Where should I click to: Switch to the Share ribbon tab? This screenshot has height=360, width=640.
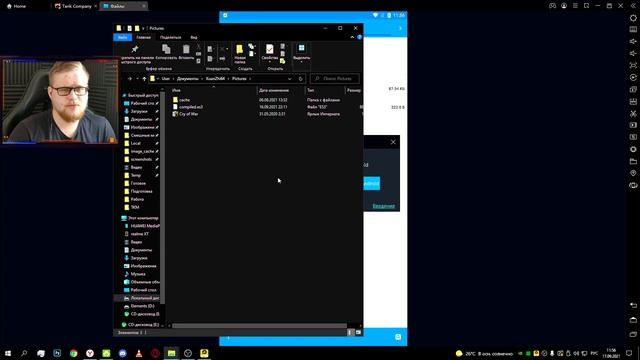[x=170, y=37]
